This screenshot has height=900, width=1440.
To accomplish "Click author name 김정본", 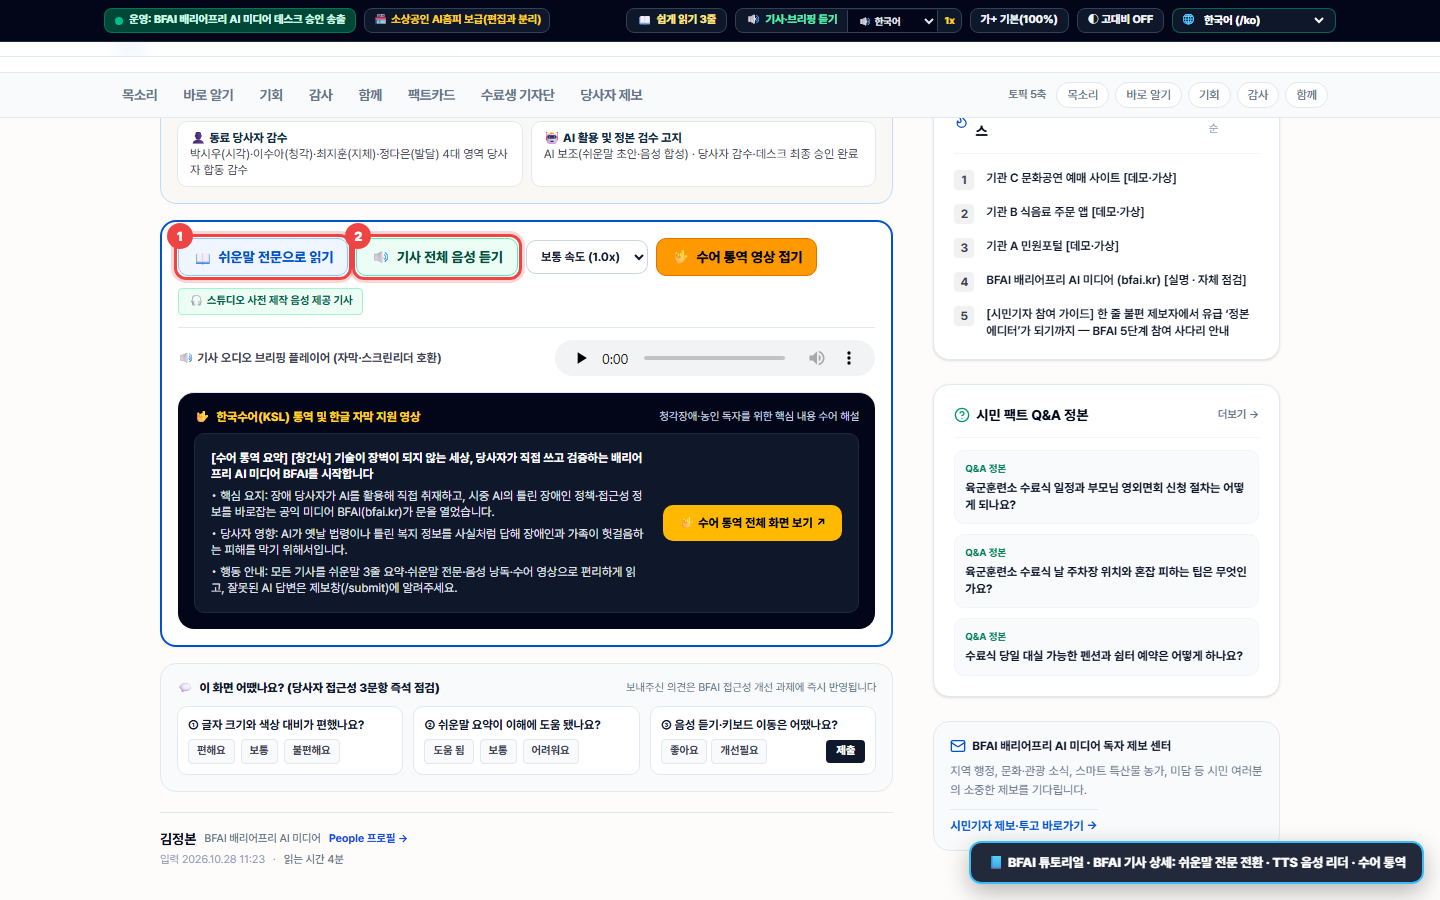I will point(178,839).
